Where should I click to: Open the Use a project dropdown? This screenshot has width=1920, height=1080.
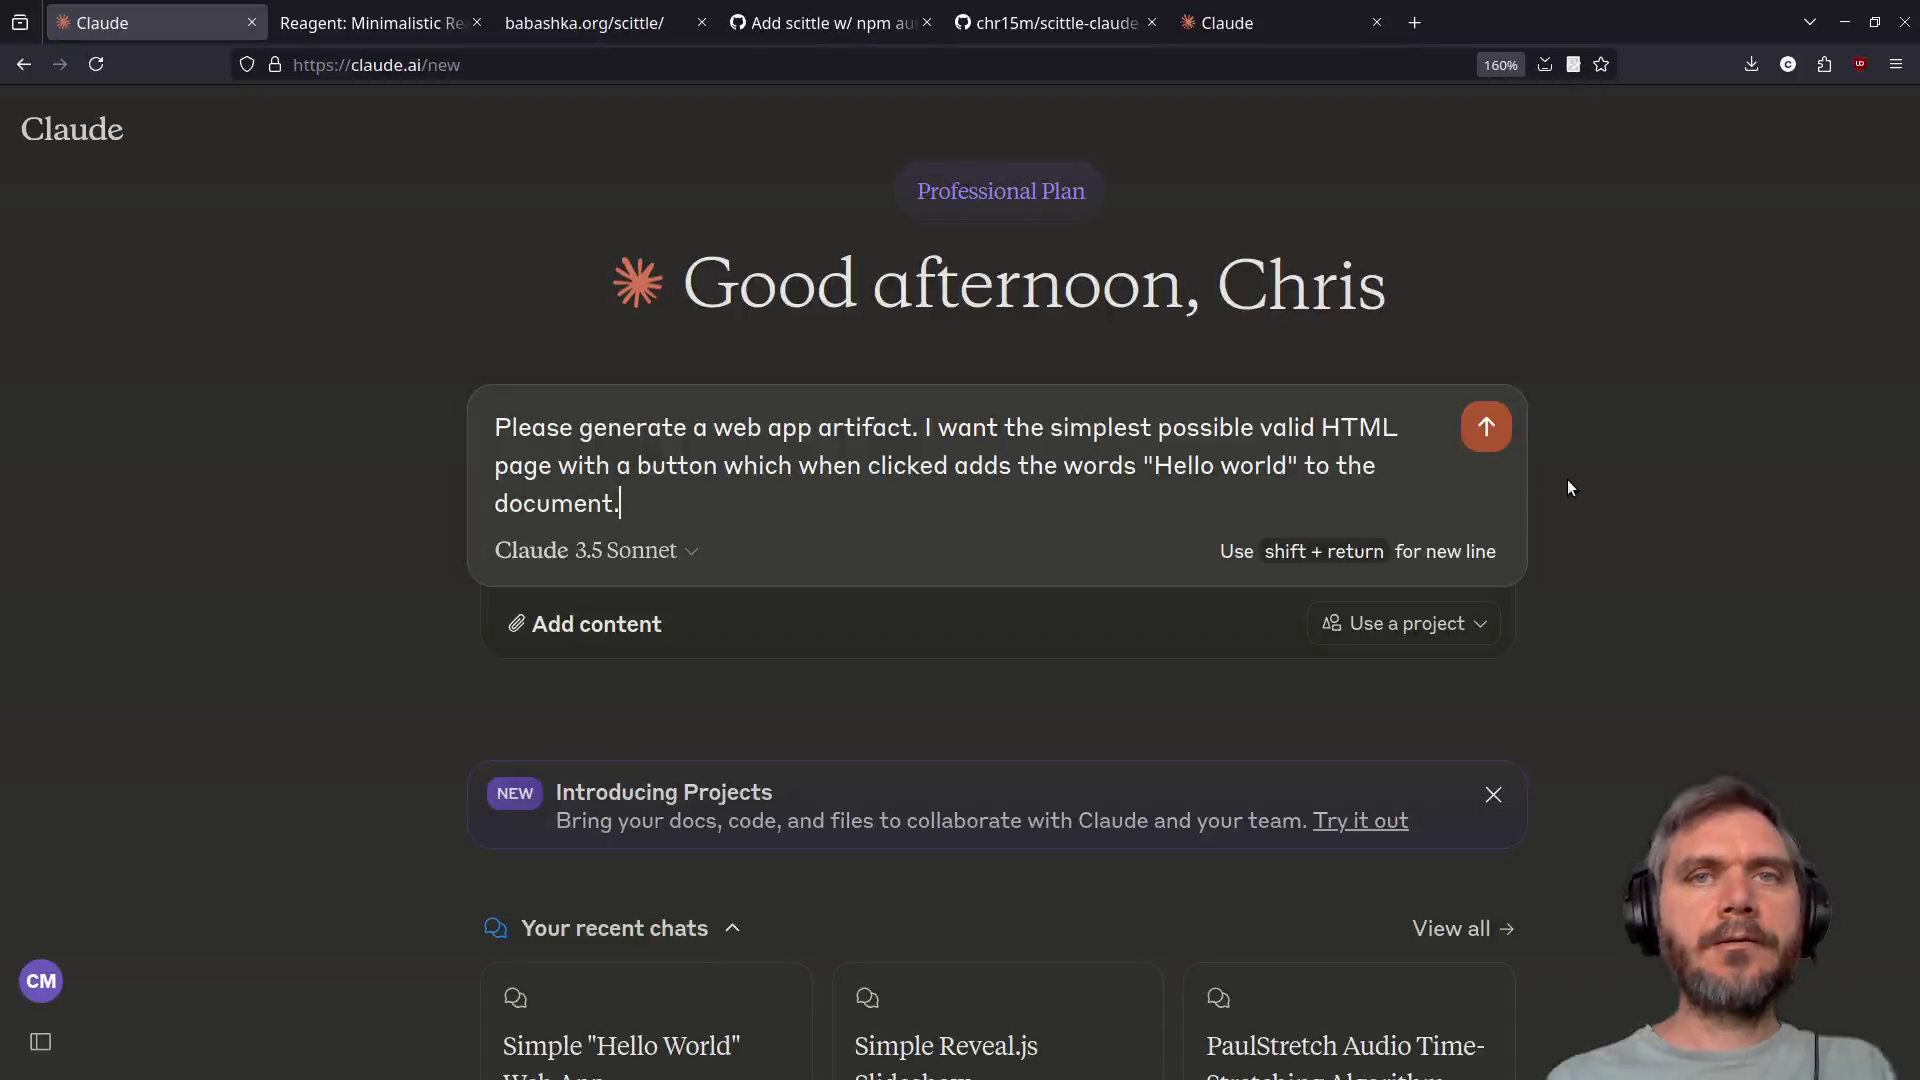tap(1404, 624)
